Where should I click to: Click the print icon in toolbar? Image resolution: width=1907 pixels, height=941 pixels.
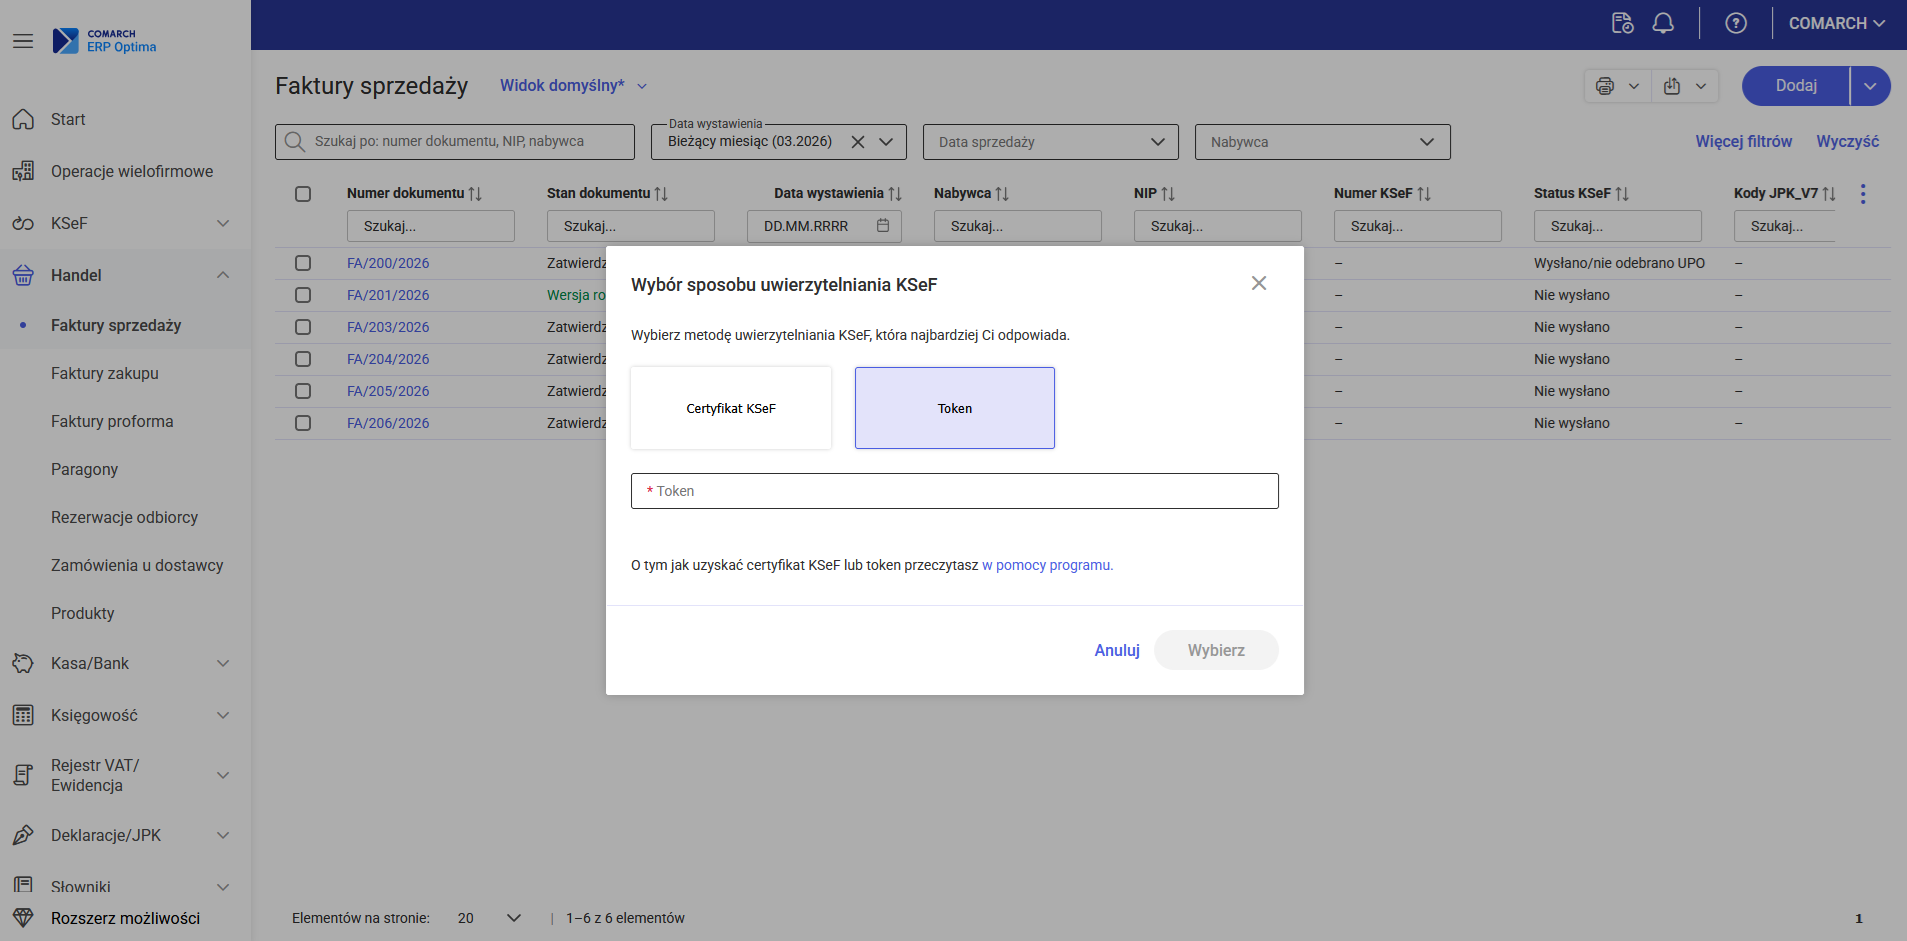[1605, 86]
